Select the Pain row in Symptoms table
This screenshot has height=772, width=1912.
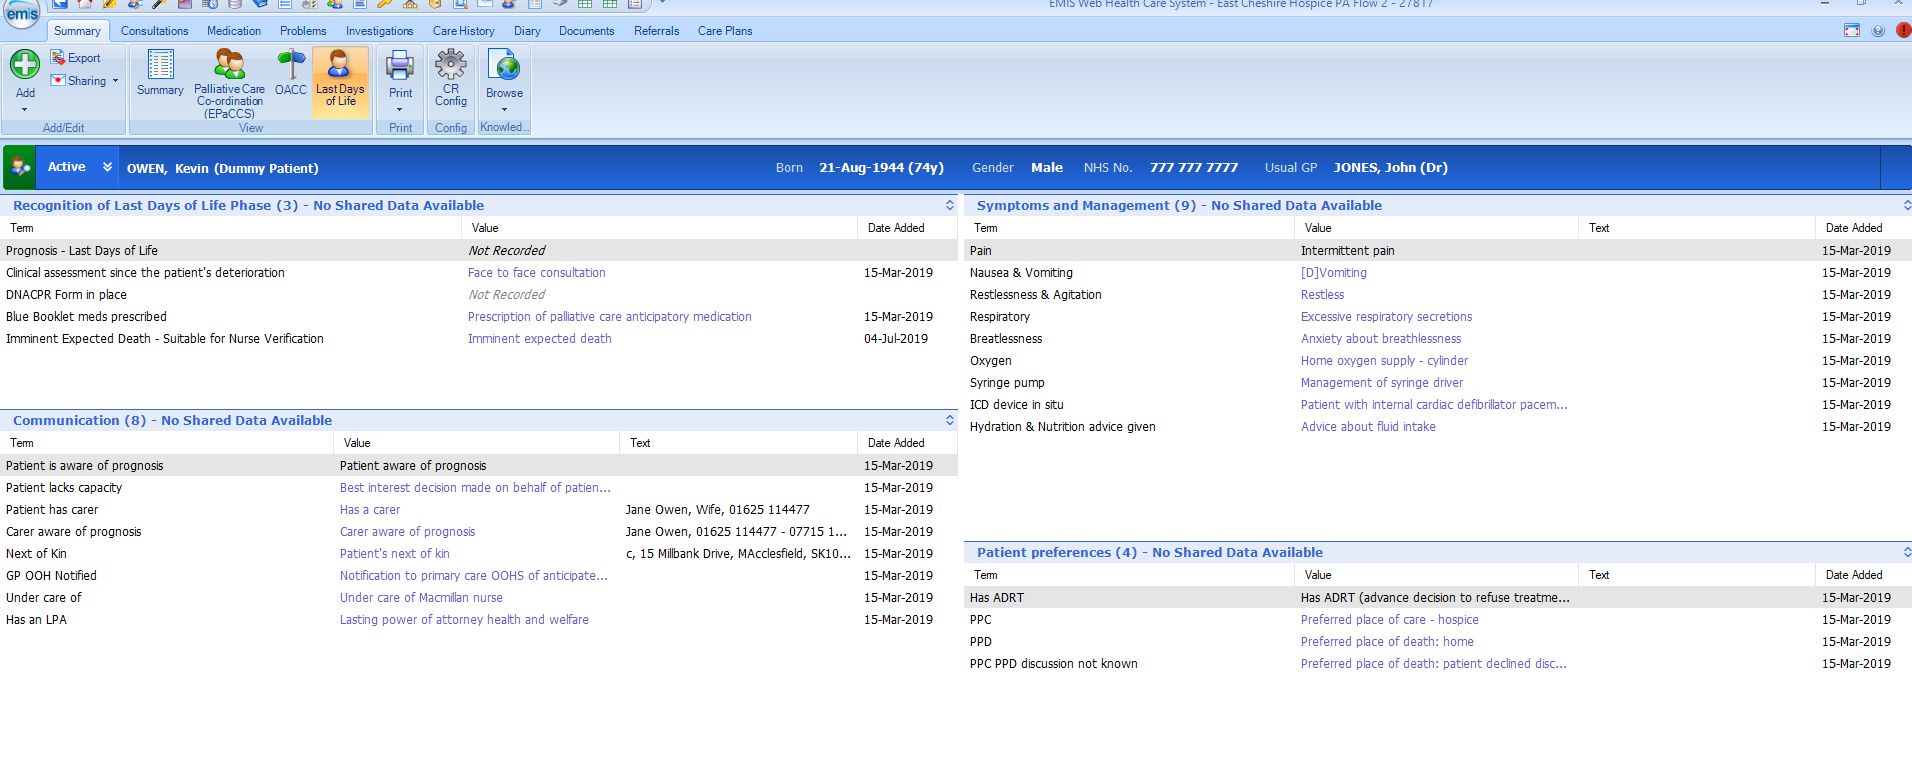1438,251
